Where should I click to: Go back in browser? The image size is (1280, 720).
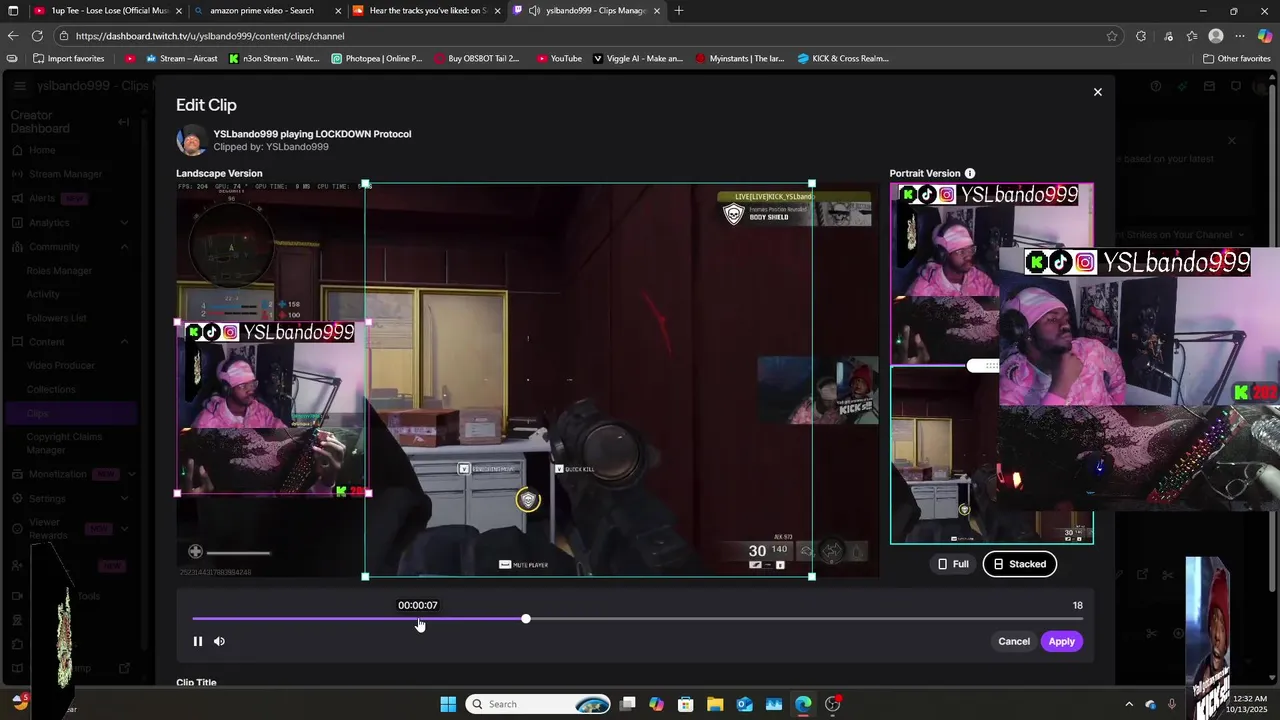tap(13, 36)
